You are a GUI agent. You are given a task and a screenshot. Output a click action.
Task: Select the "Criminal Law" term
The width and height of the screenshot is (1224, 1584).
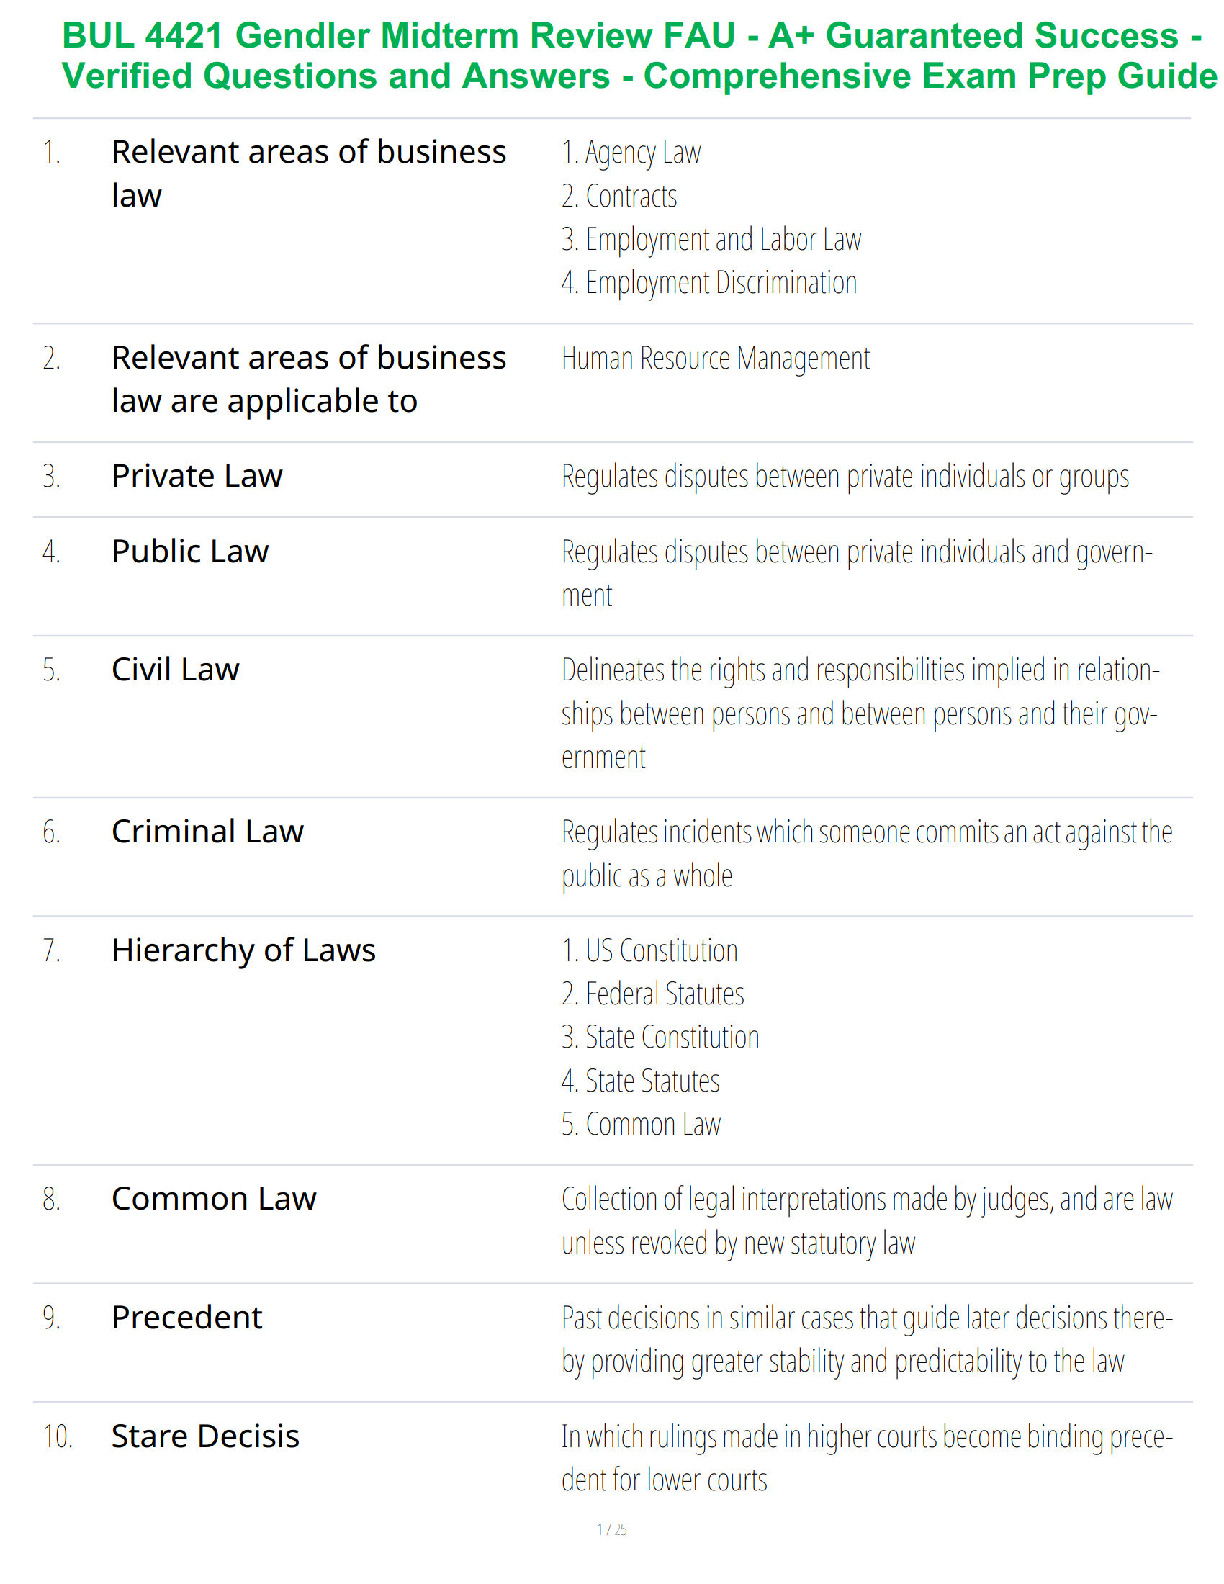click(207, 831)
